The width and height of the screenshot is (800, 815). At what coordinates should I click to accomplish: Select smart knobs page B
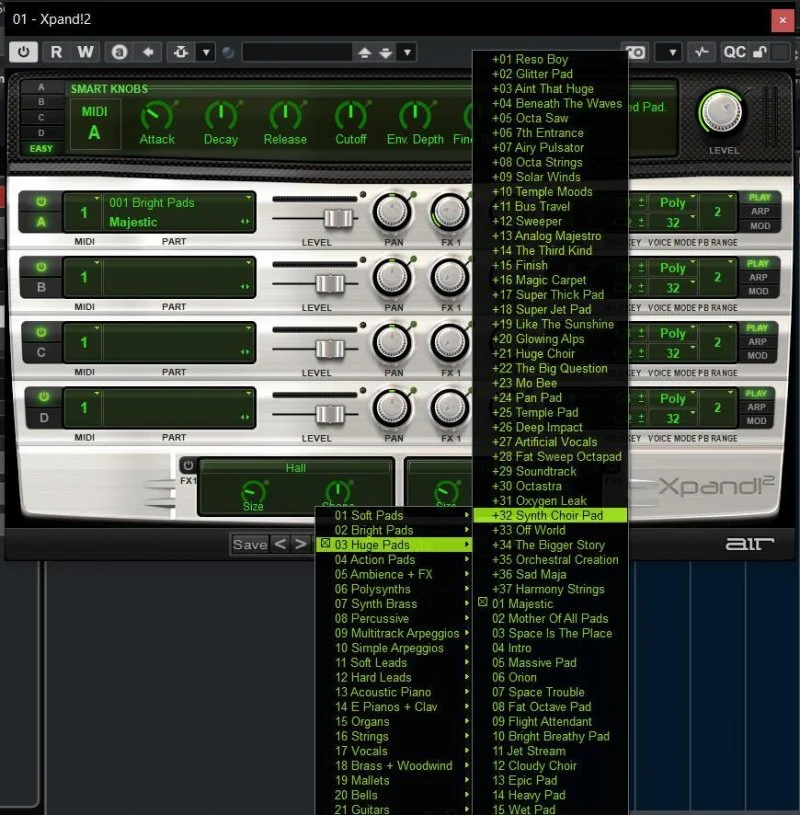pos(41,102)
